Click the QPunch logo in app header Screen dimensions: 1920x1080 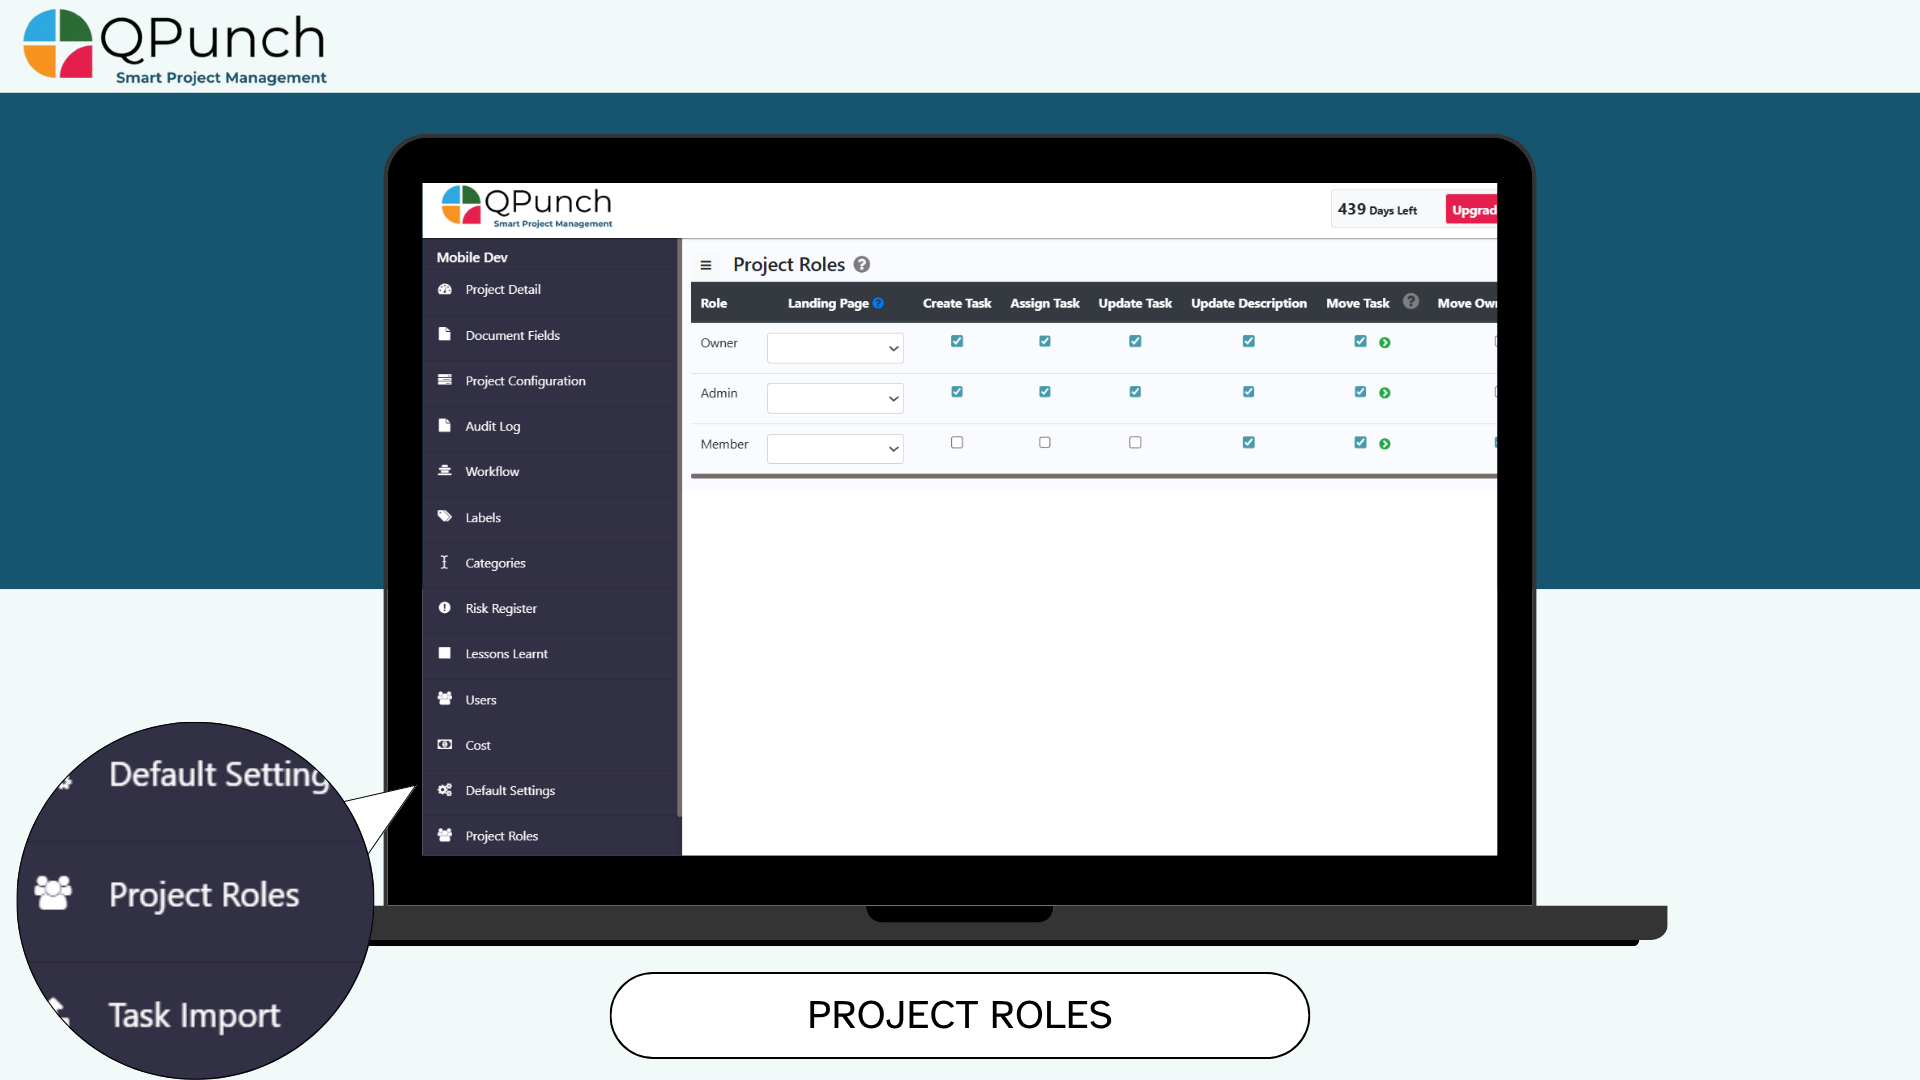tap(527, 207)
